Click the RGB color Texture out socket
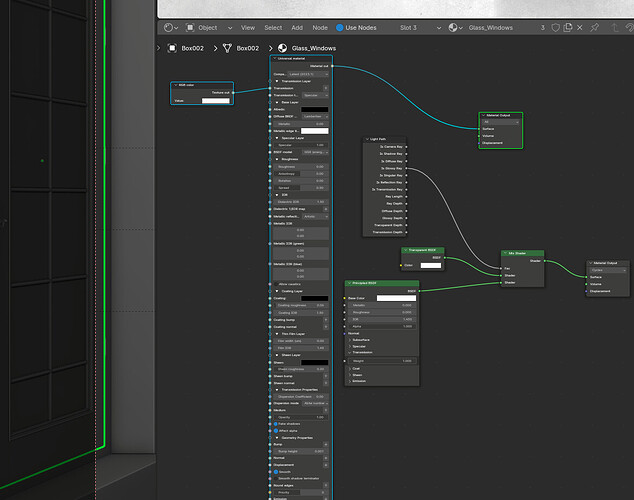Viewport: 634px width, 500px height. (x=233, y=93)
